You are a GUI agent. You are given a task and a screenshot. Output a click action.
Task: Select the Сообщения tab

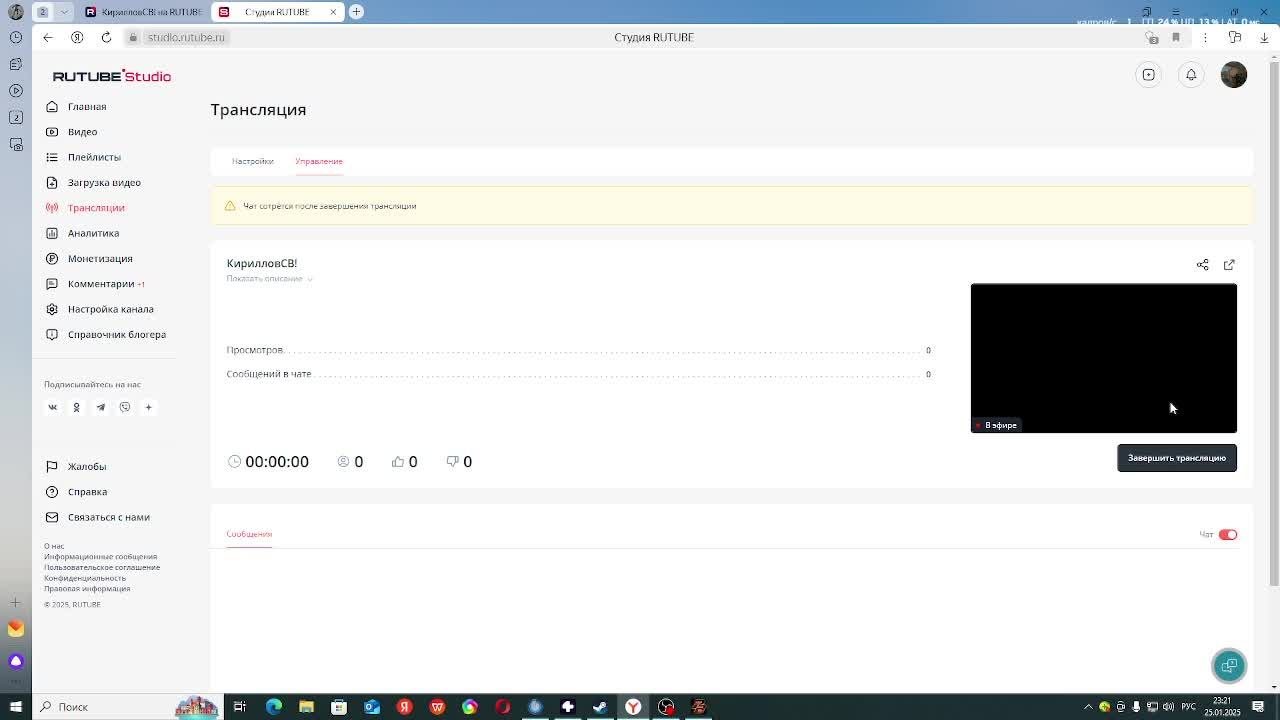249,534
